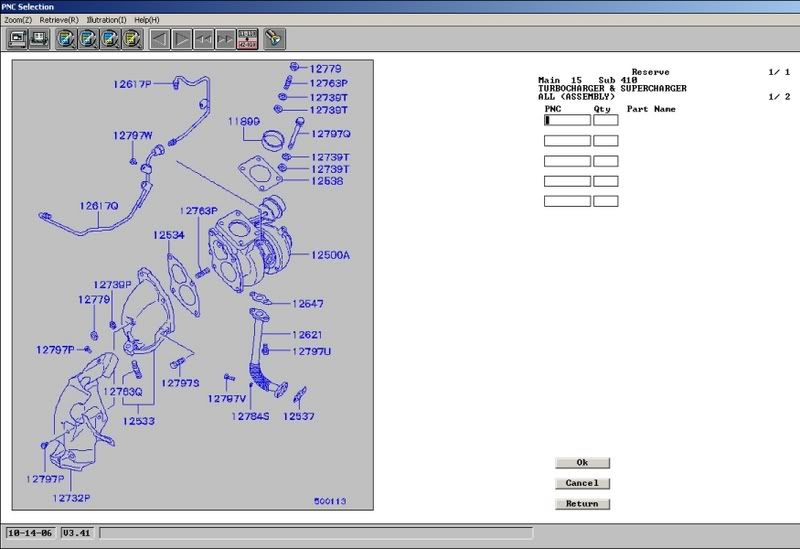Click the fourth yellow magnifier toolbar icon
Image resolution: width=800 pixels, height=549 pixels.
click(132, 40)
